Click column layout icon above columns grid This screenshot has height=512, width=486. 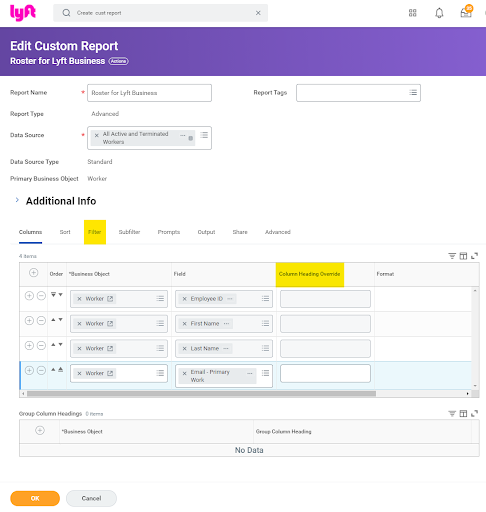(x=463, y=256)
